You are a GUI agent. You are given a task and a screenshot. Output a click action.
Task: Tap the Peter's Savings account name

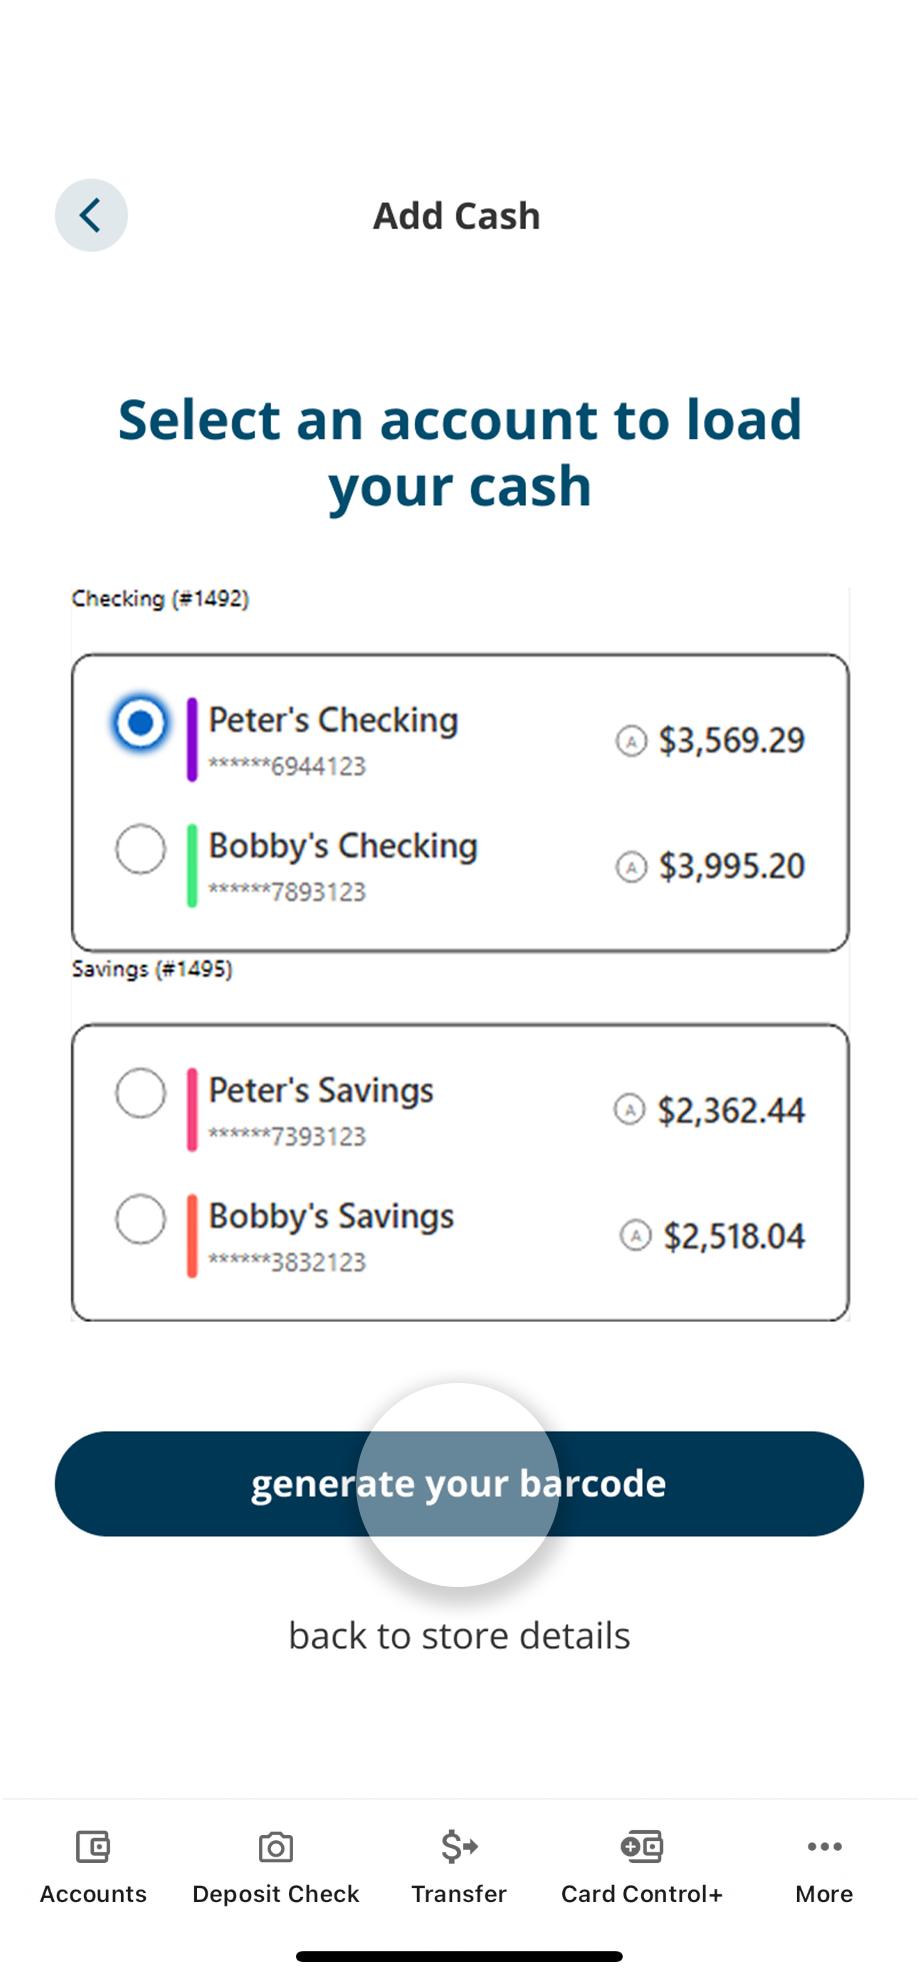[321, 1090]
